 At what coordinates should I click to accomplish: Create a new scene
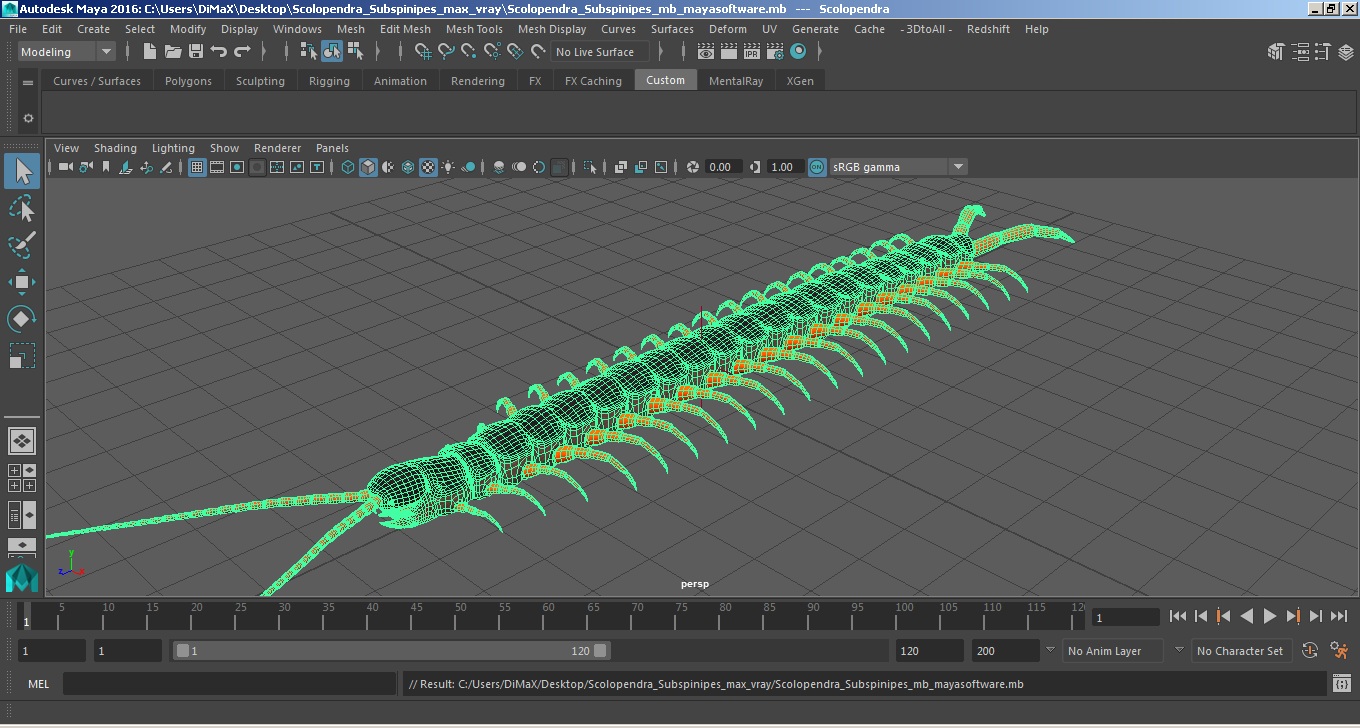tap(149, 52)
